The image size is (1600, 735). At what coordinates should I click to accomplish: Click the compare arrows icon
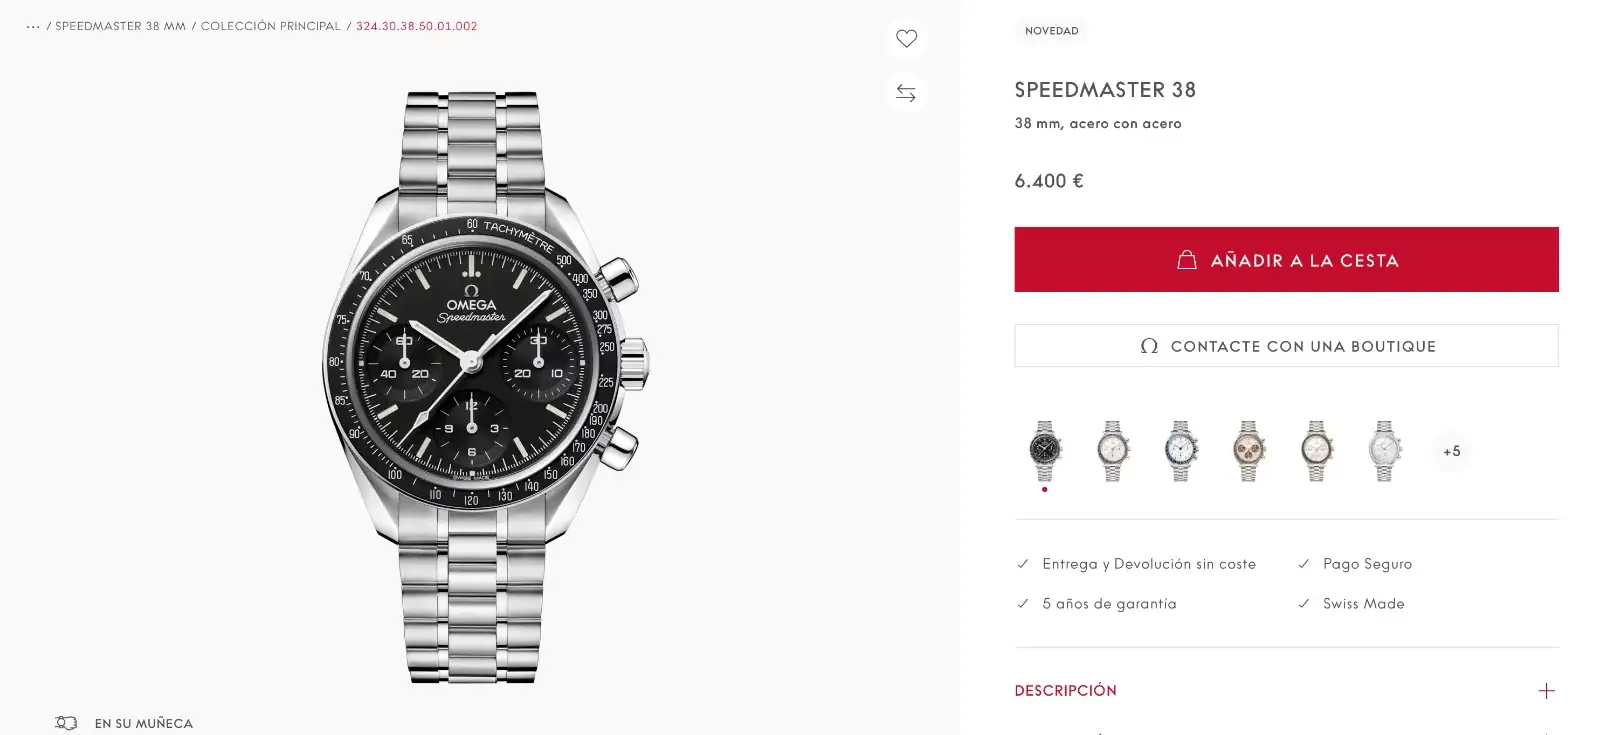(x=906, y=93)
